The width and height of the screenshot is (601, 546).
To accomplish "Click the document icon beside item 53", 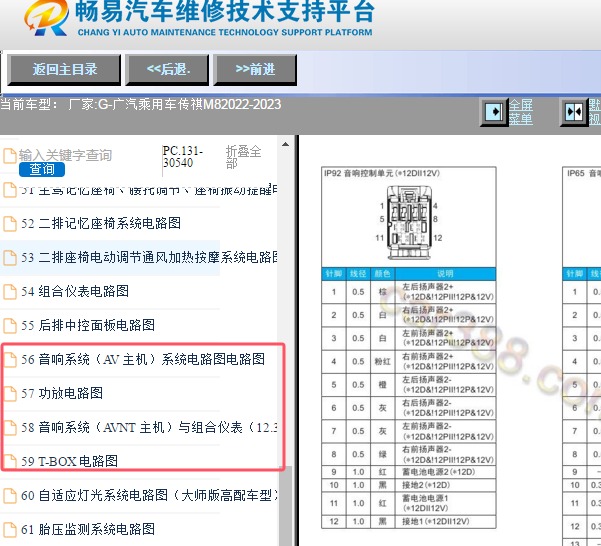I will pyautogui.click(x=10, y=258).
